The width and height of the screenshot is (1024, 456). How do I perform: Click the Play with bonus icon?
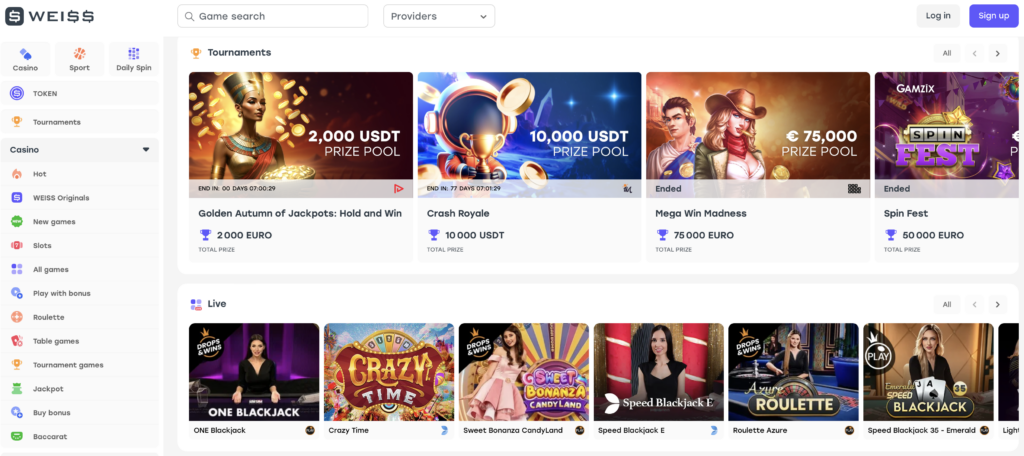[x=17, y=293]
